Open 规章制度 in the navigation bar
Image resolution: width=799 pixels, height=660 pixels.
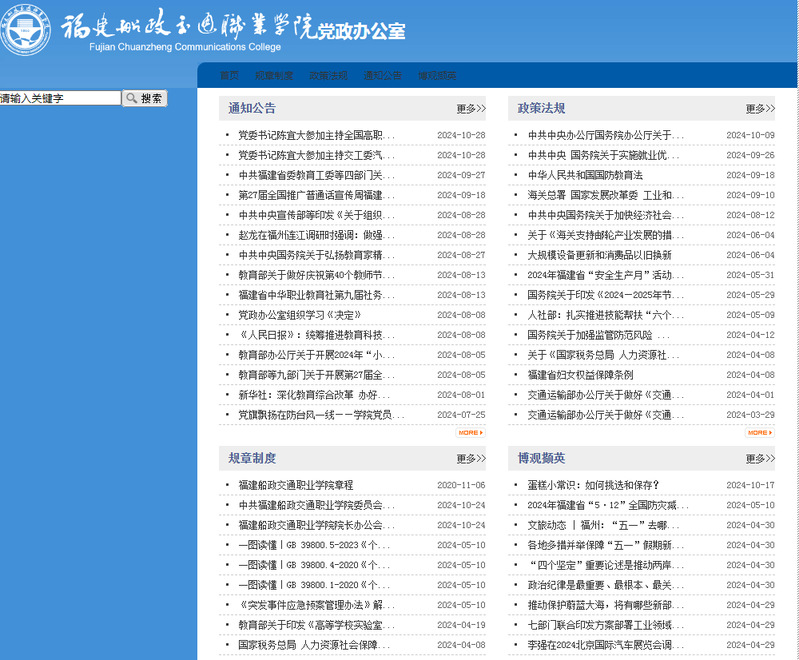[274, 75]
